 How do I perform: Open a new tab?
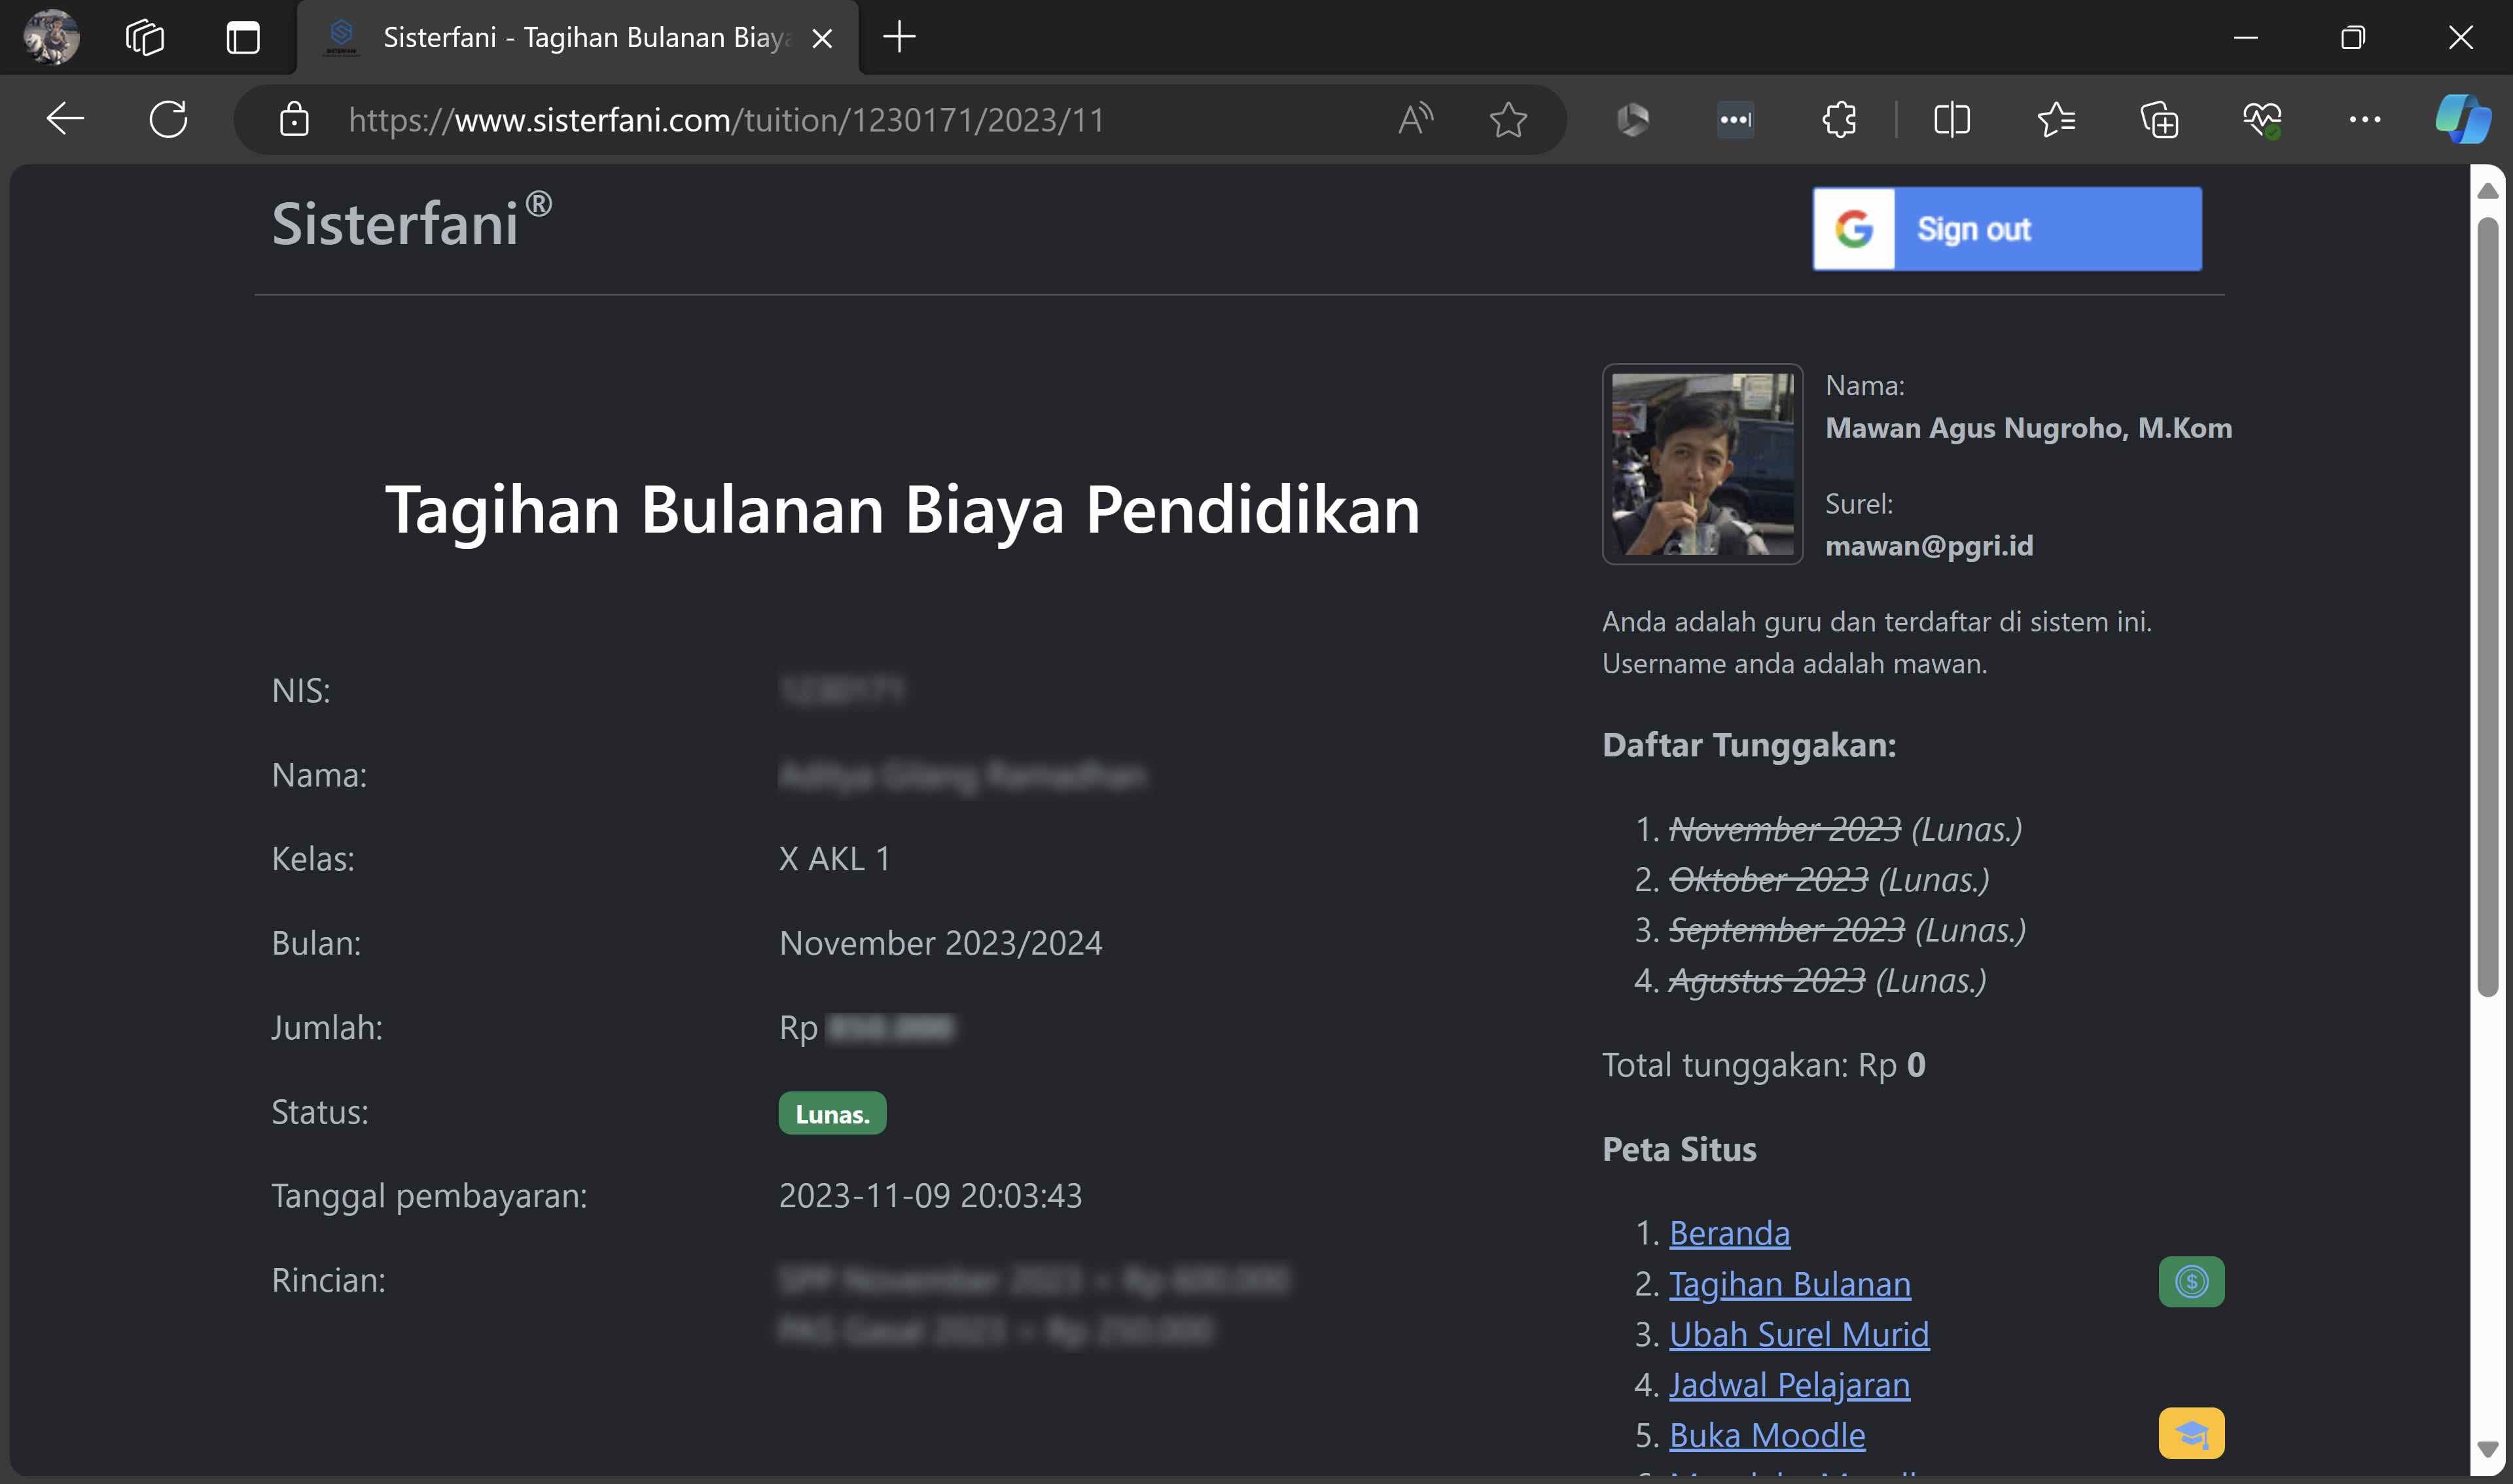pos(899,38)
